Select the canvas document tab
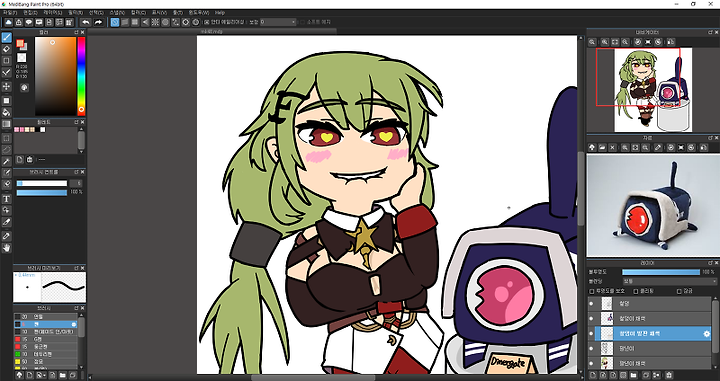The width and height of the screenshot is (720, 381). coord(211,31)
